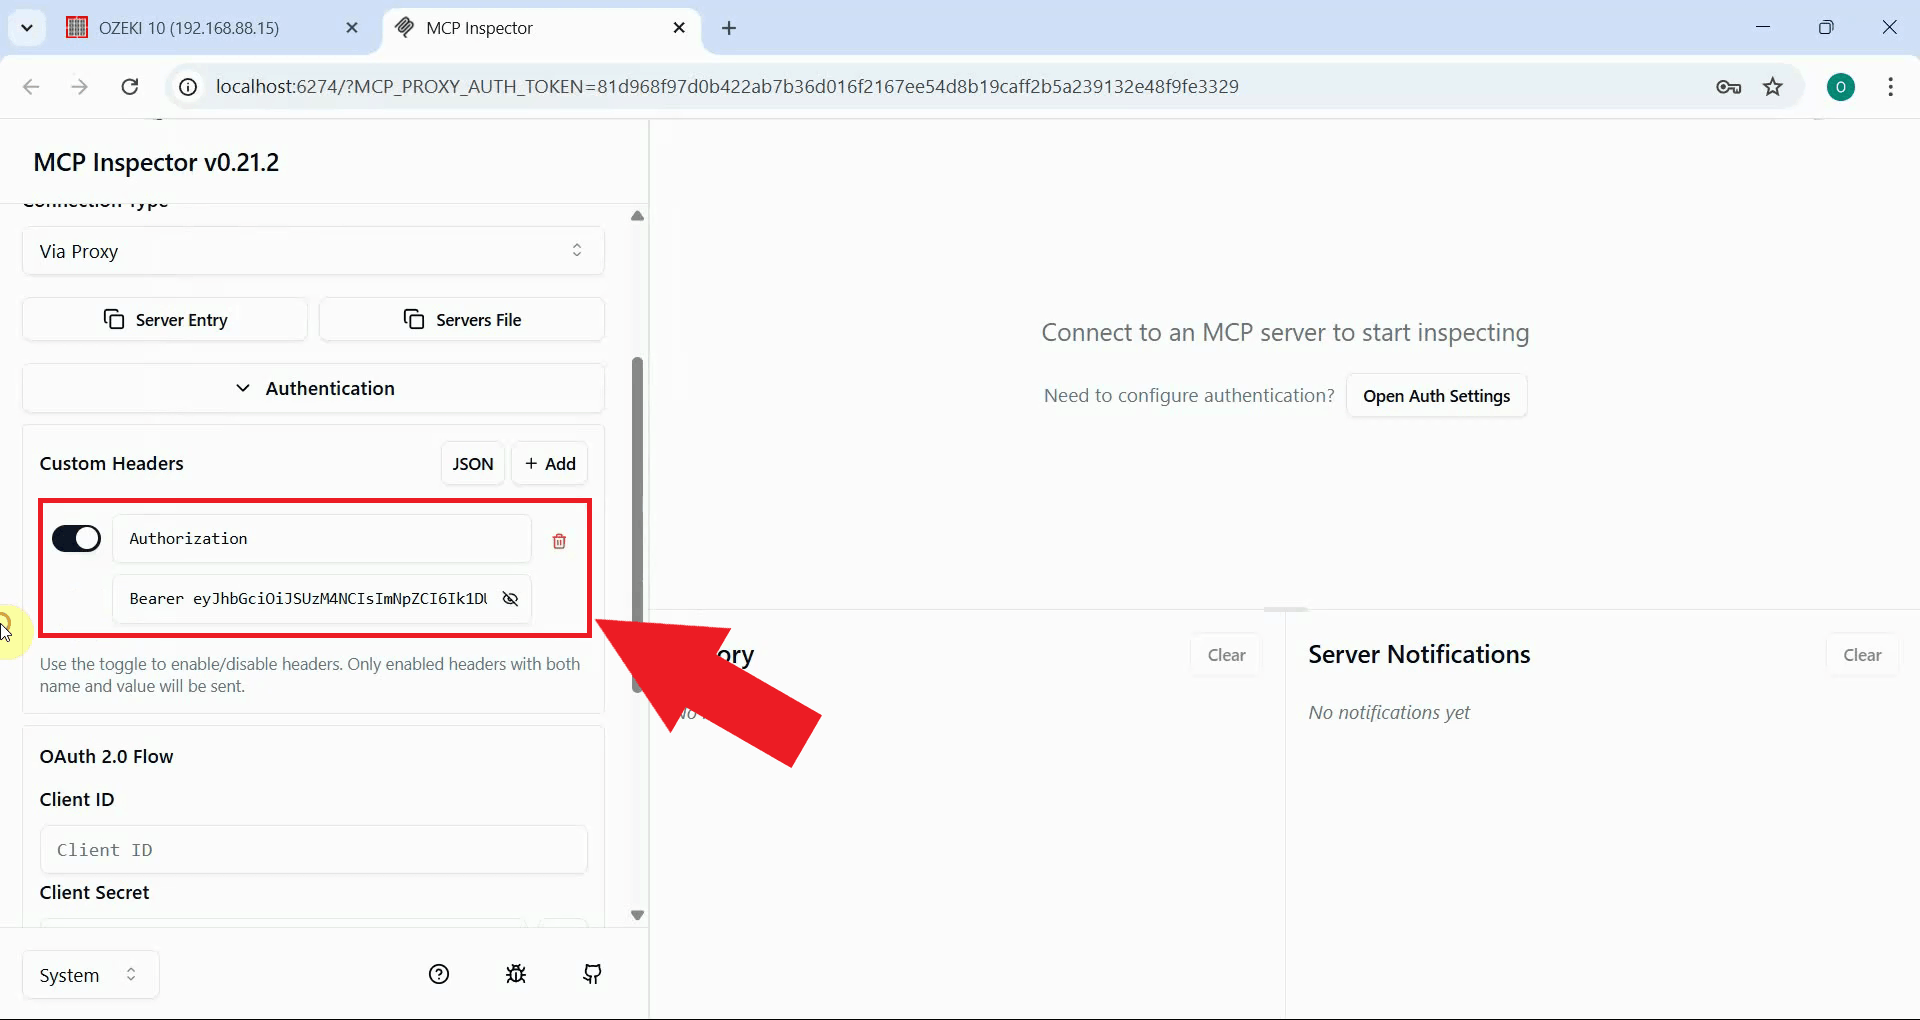Click the bug report icon
The height and width of the screenshot is (1020, 1920).
point(516,974)
